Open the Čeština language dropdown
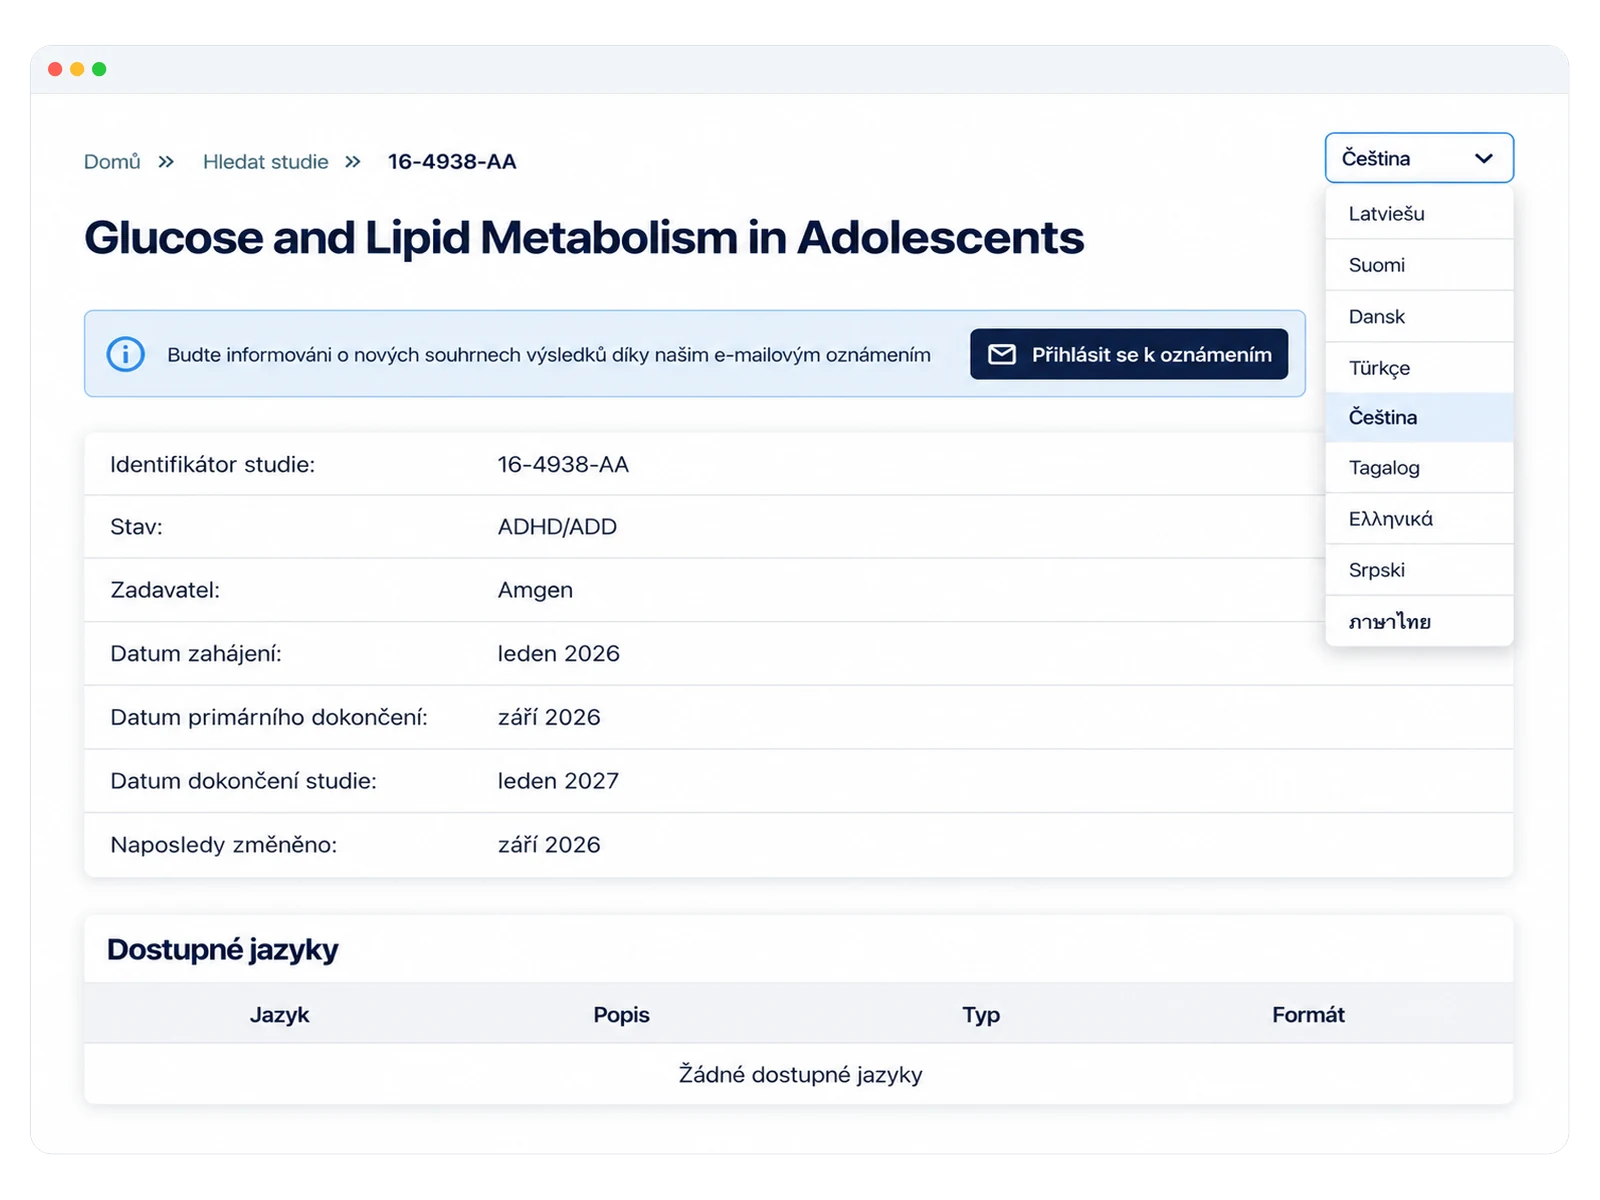Viewport: 1600px width, 1200px height. click(1419, 158)
